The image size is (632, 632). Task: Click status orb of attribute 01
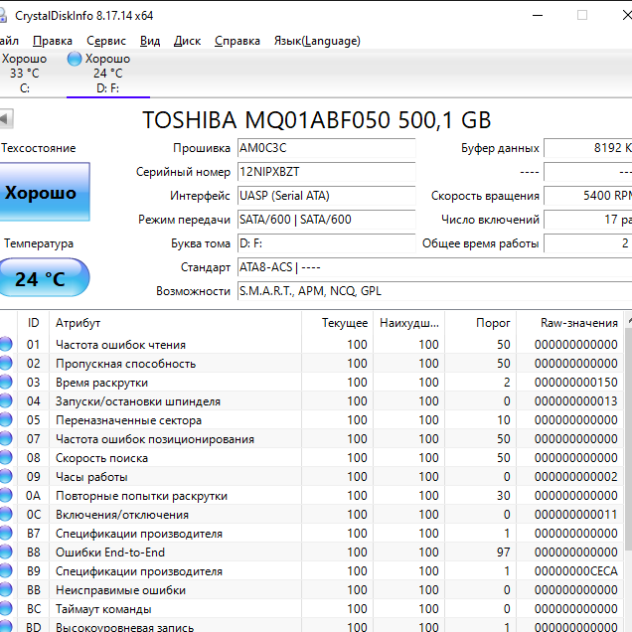click(6, 344)
